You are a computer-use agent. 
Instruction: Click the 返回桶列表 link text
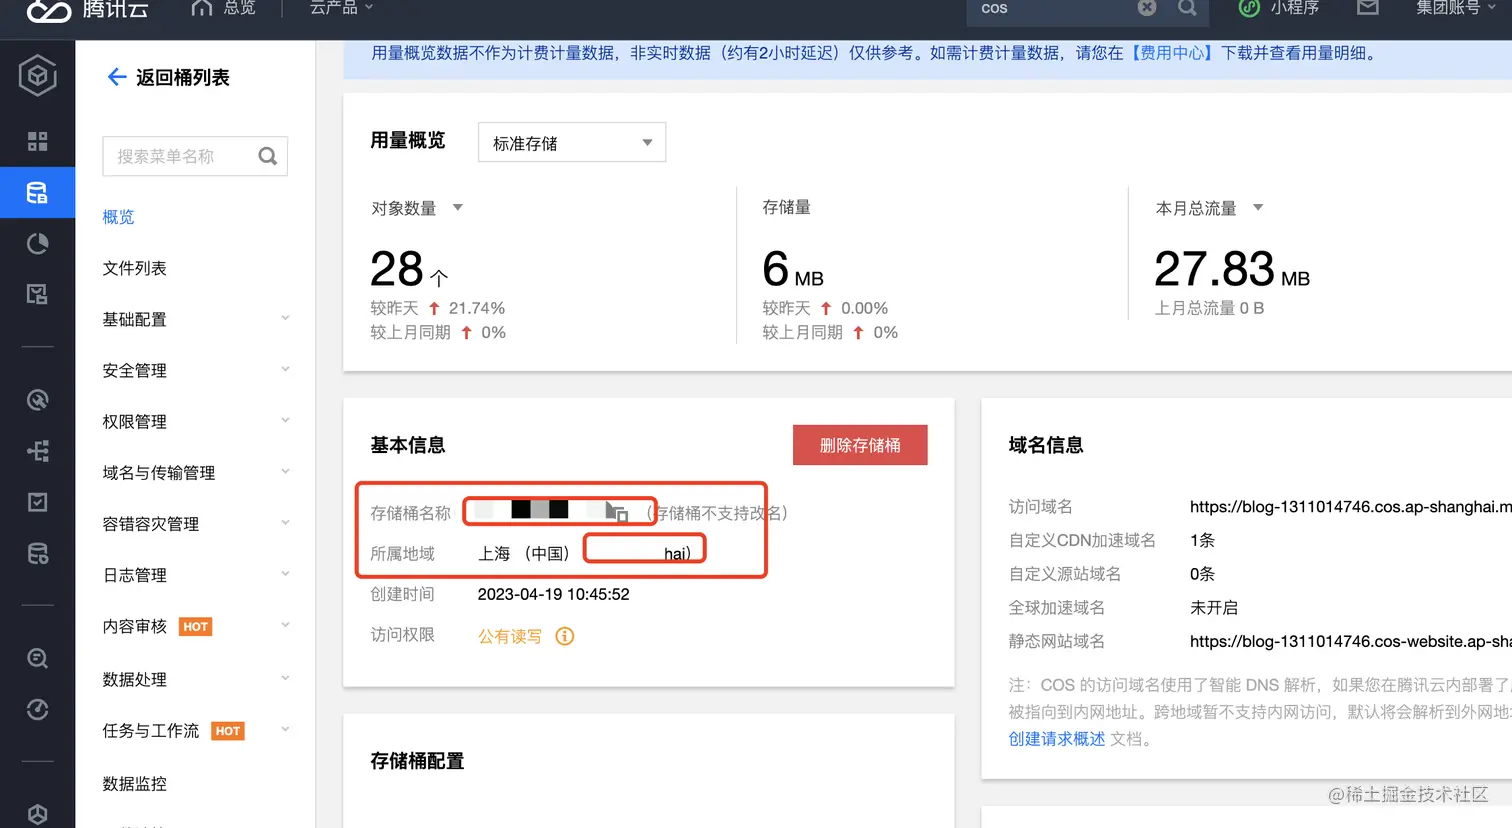(183, 77)
